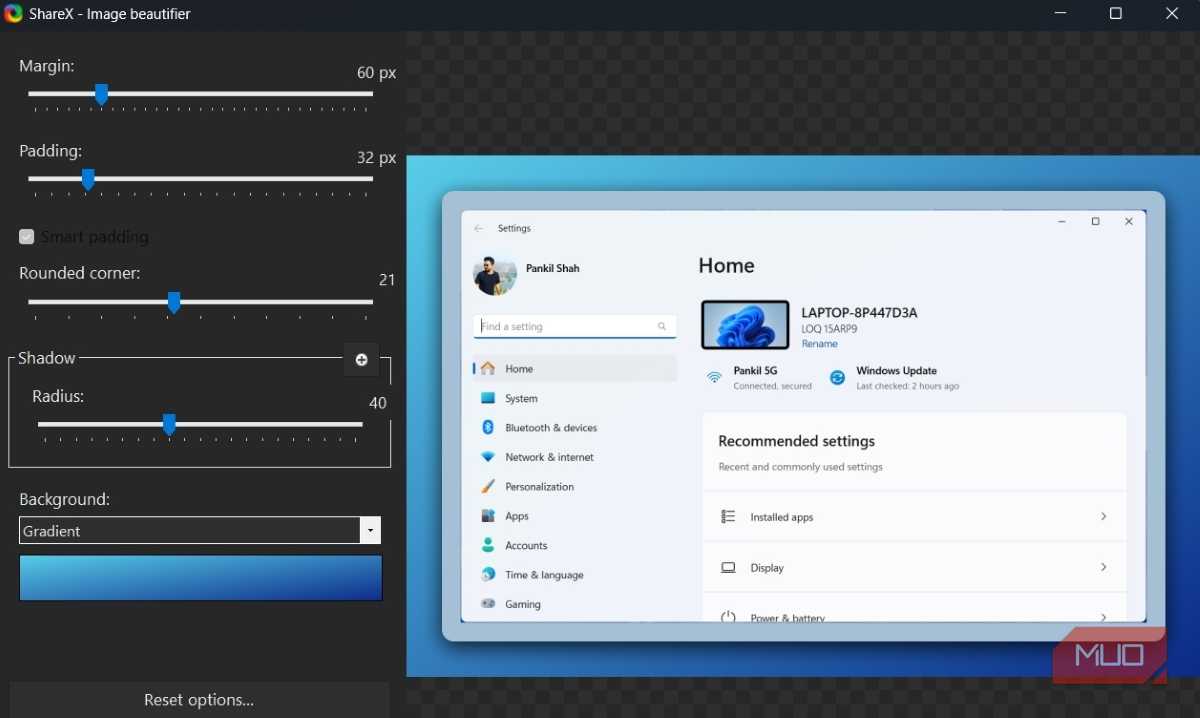The width and height of the screenshot is (1200, 718).
Task: Click the Shadow Radius slider handle
Action: 169,425
